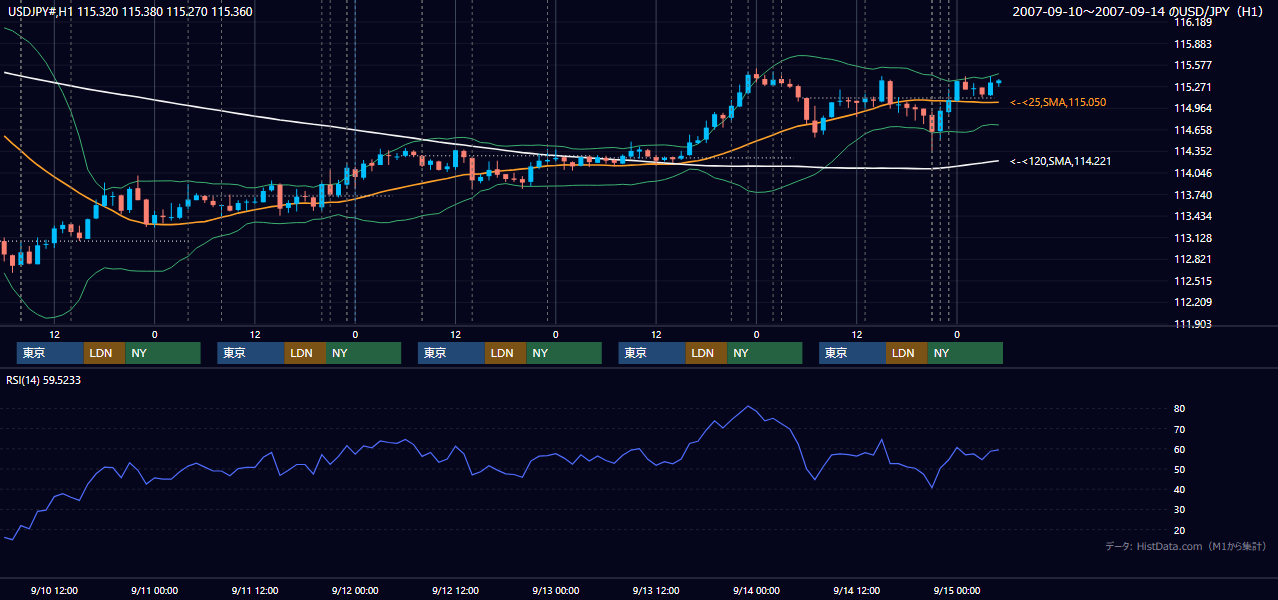The width and height of the screenshot is (1278, 600).
Task: Click price axis label 113.128
Action: tap(1193, 238)
